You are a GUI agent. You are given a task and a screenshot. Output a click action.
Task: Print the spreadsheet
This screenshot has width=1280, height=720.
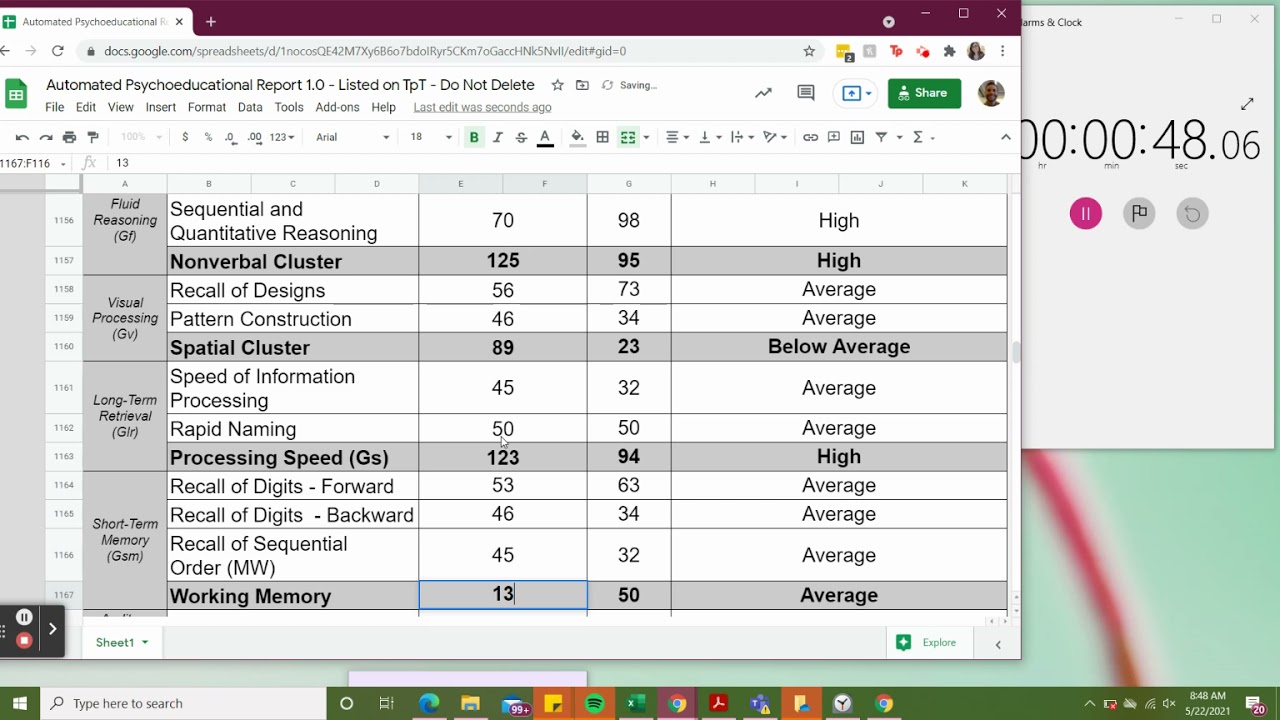(69, 137)
